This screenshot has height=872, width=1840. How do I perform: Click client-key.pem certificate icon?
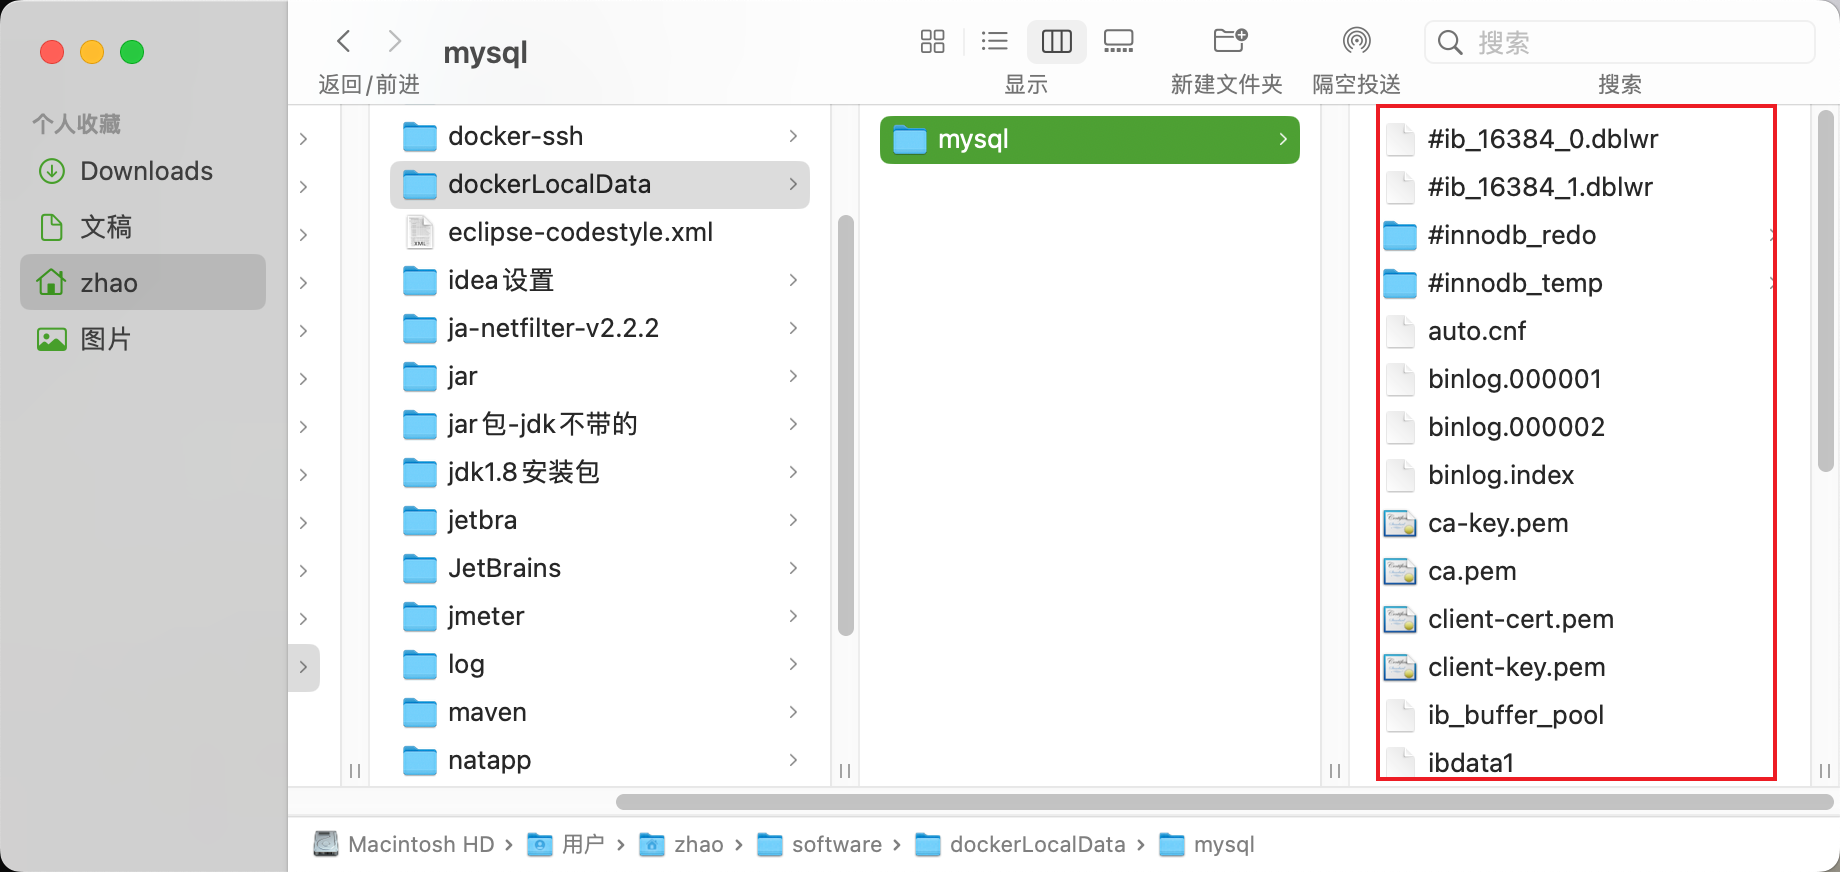pyautogui.click(x=1400, y=667)
